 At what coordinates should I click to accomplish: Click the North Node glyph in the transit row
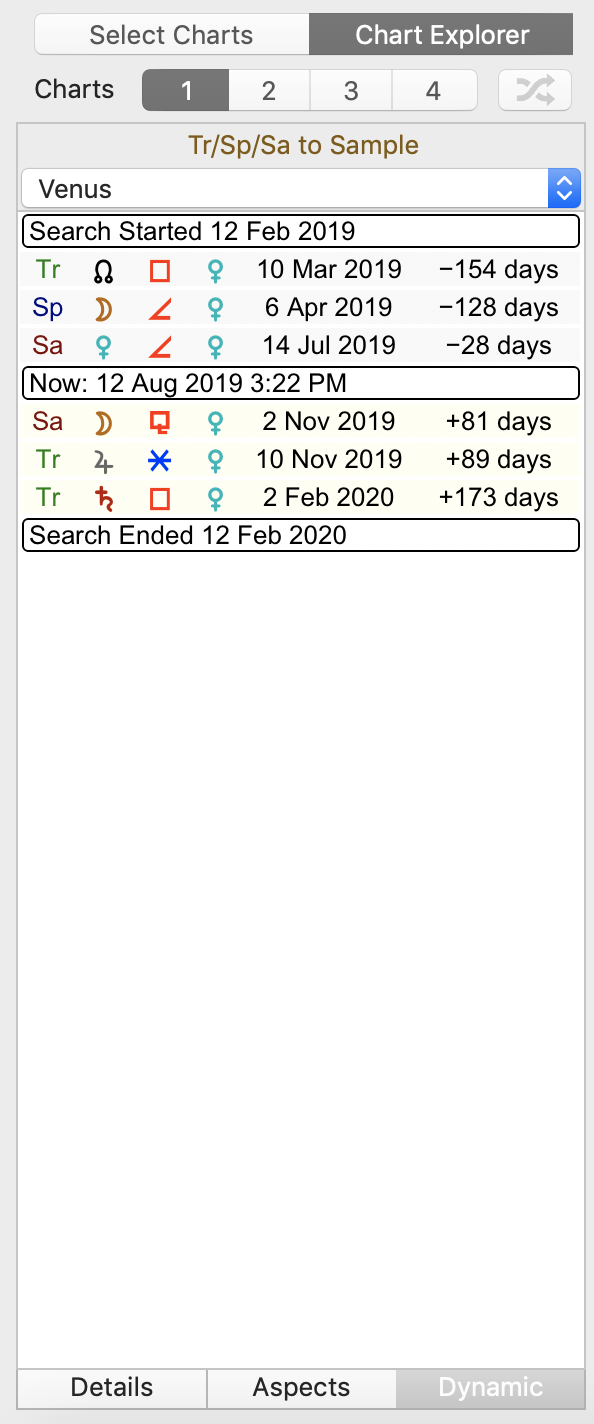point(102,269)
